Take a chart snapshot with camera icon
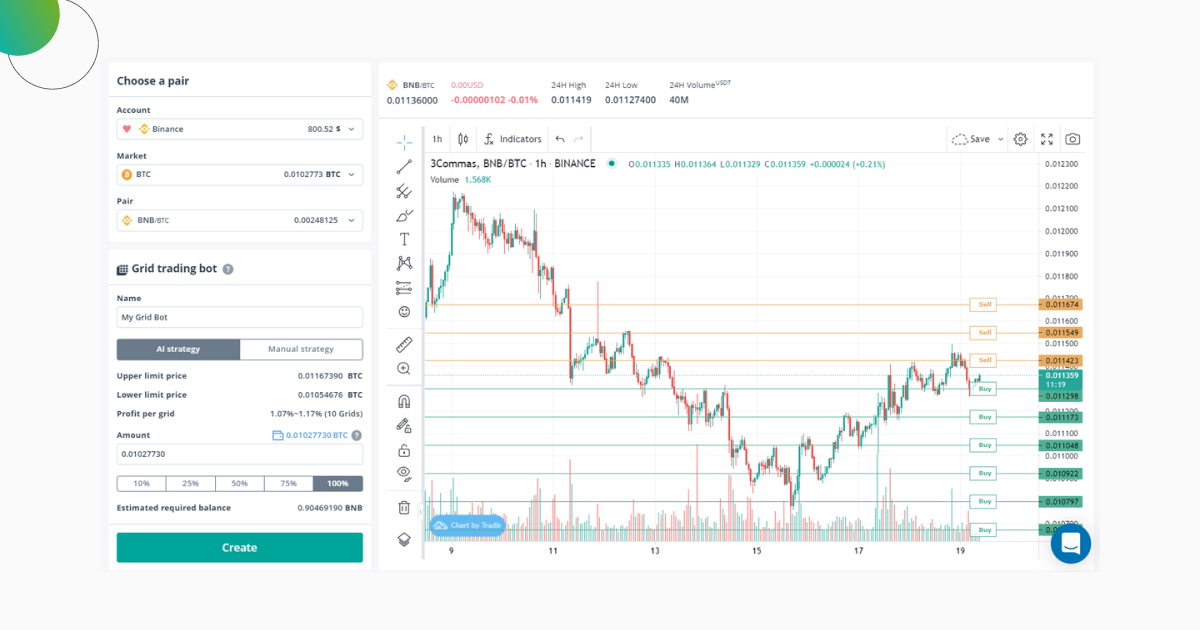 point(1072,139)
